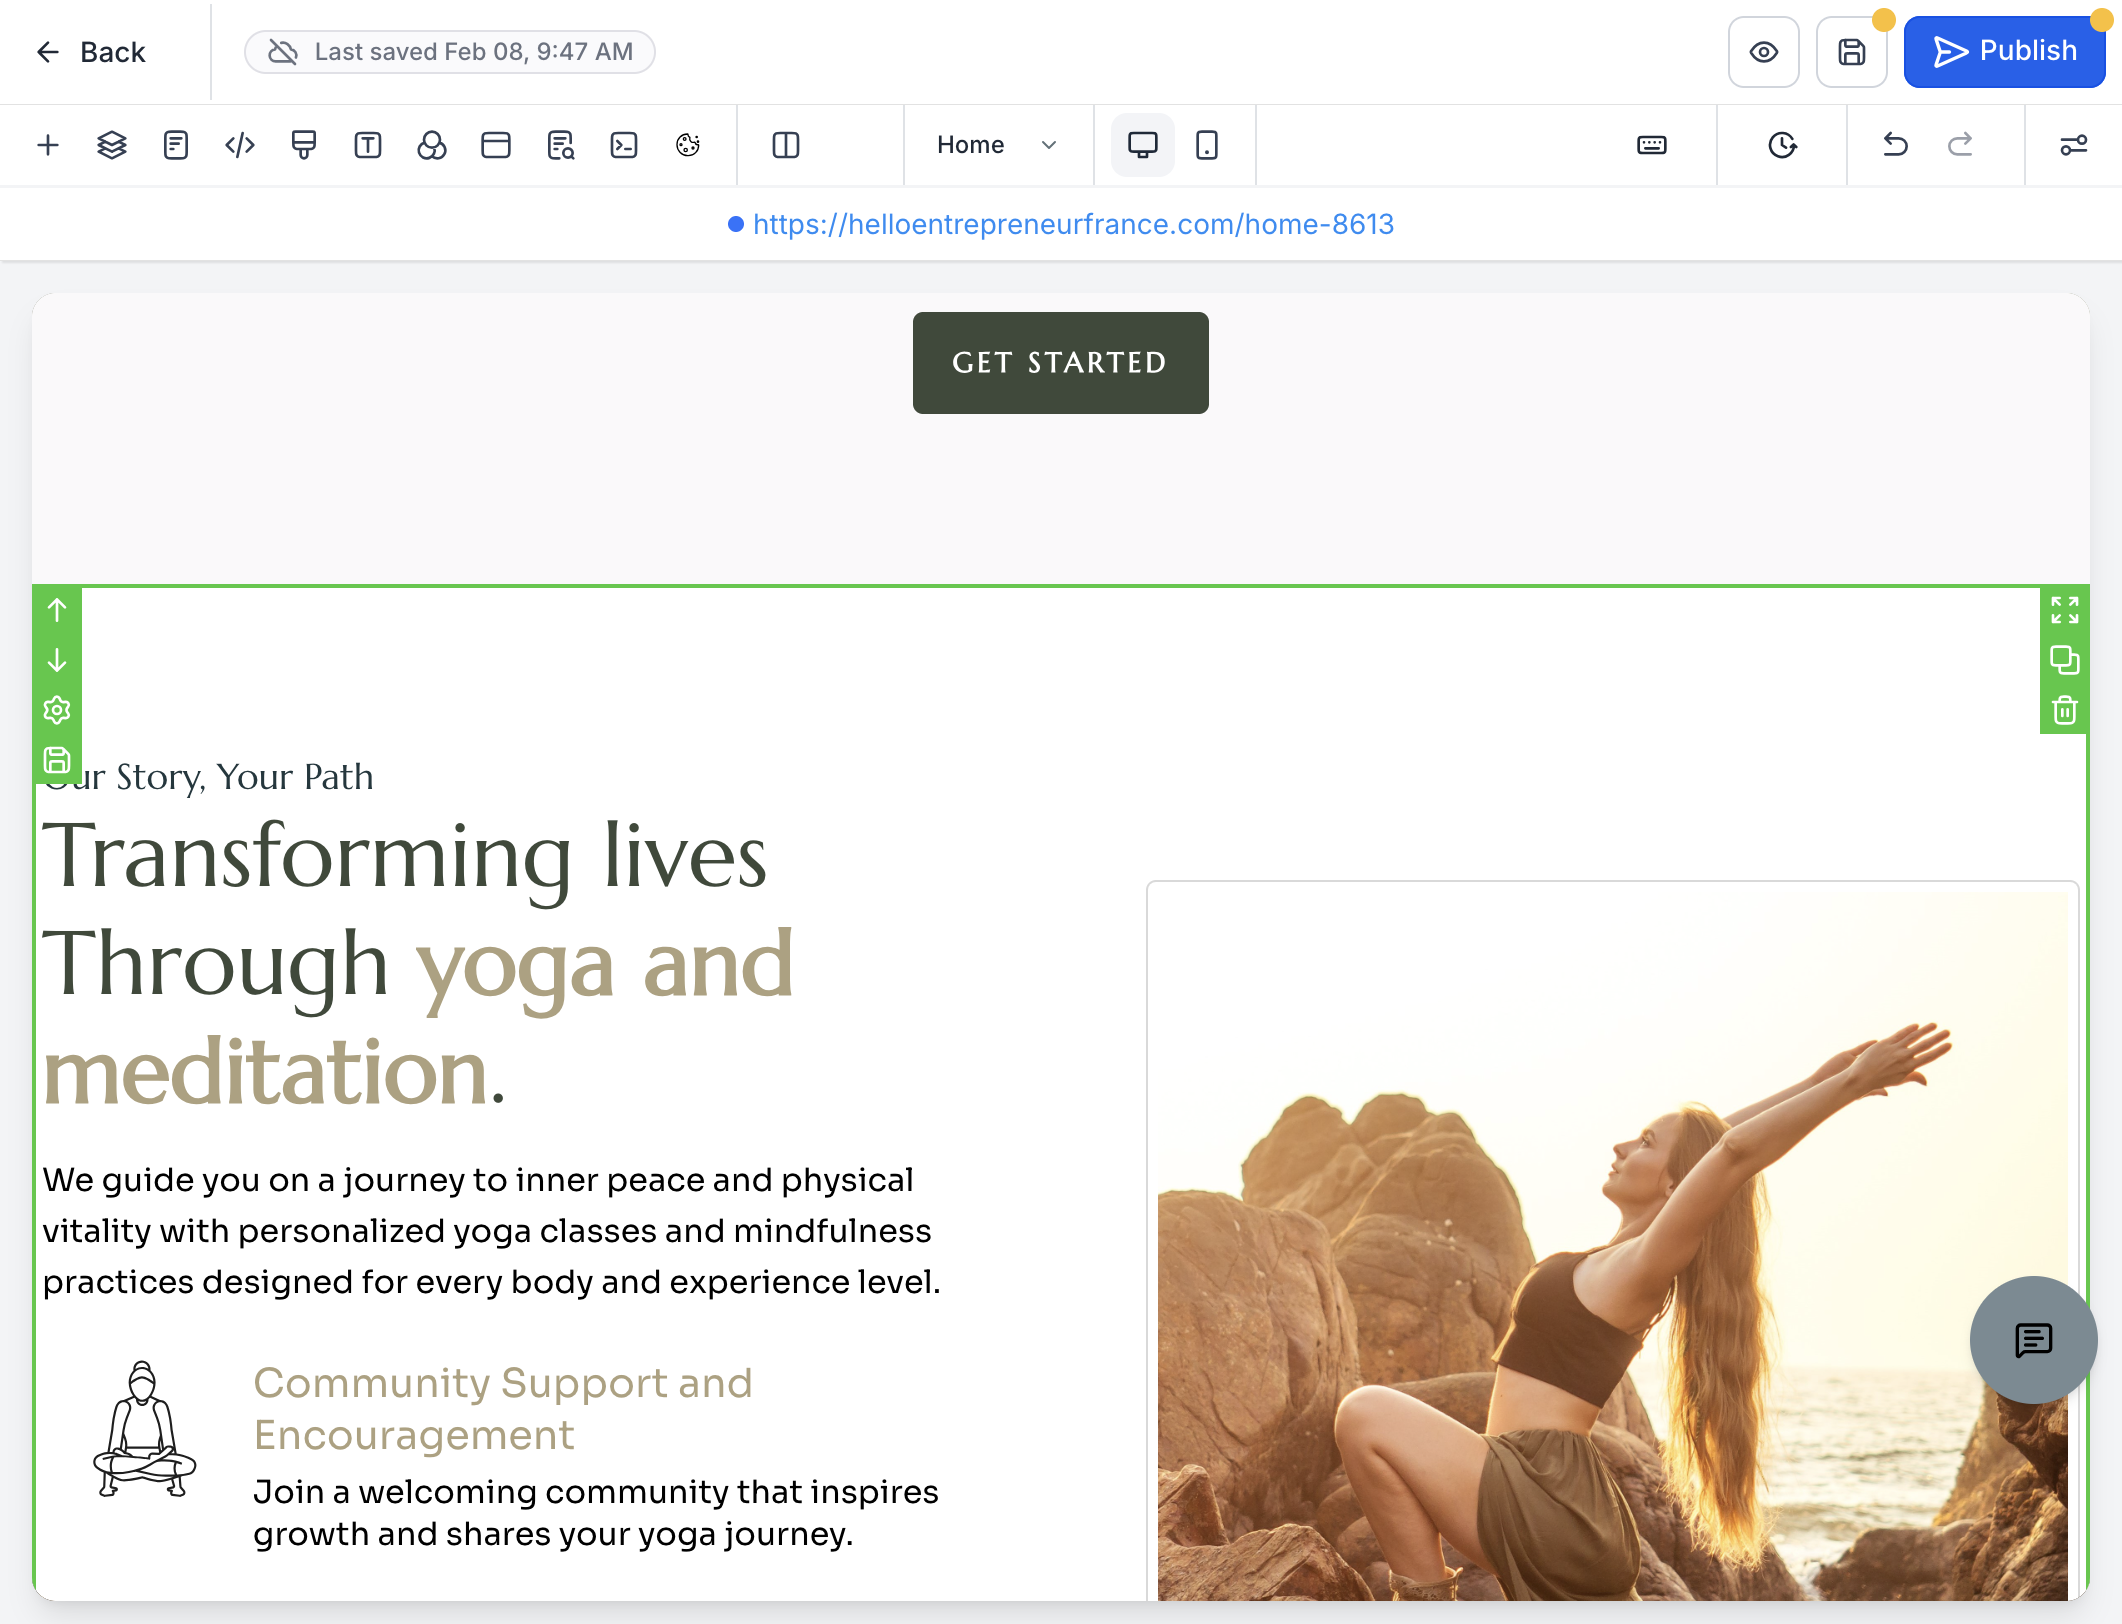The image size is (2122, 1624).
Task: Open the chat widget bubble
Action: 2033,1340
